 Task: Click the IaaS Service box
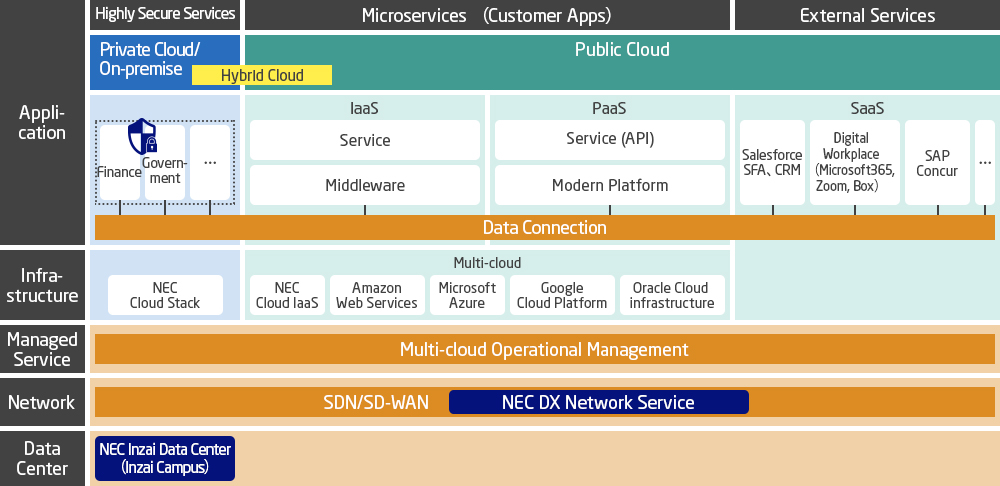(365, 140)
